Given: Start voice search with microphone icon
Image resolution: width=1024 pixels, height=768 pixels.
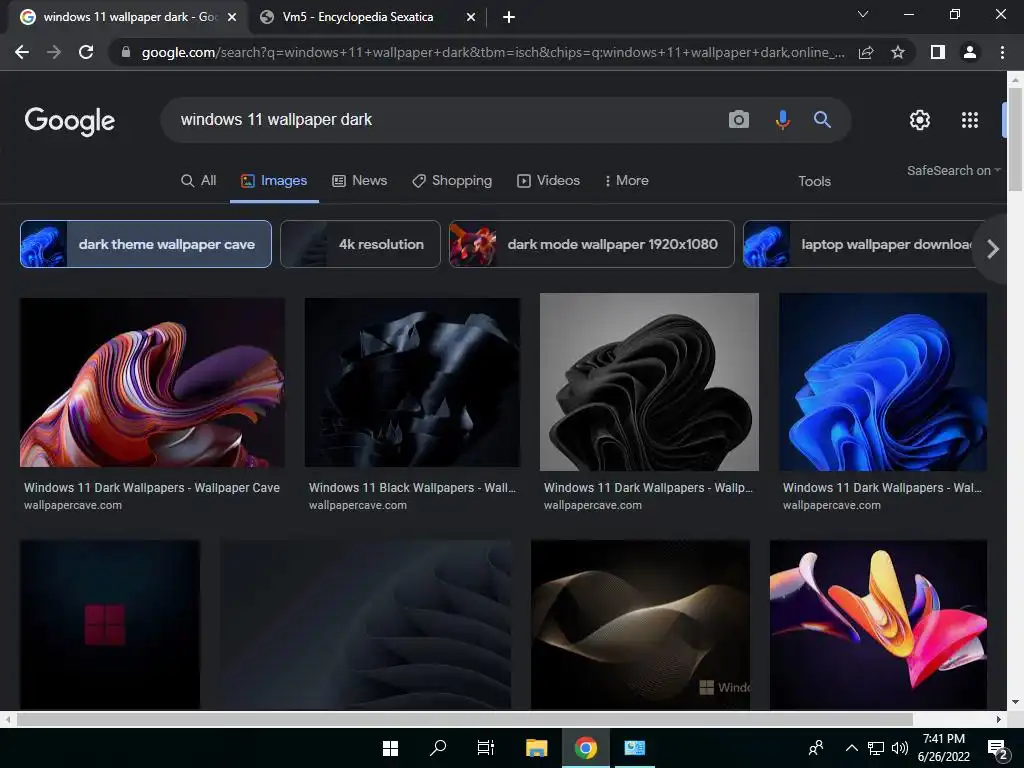Looking at the screenshot, I should click(782, 120).
